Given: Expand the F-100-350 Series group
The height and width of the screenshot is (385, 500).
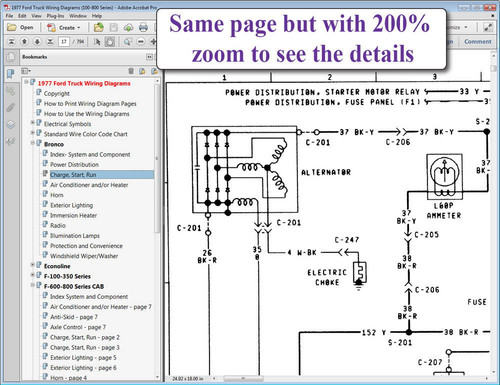Looking at the screenshot, I should point(33,275).
